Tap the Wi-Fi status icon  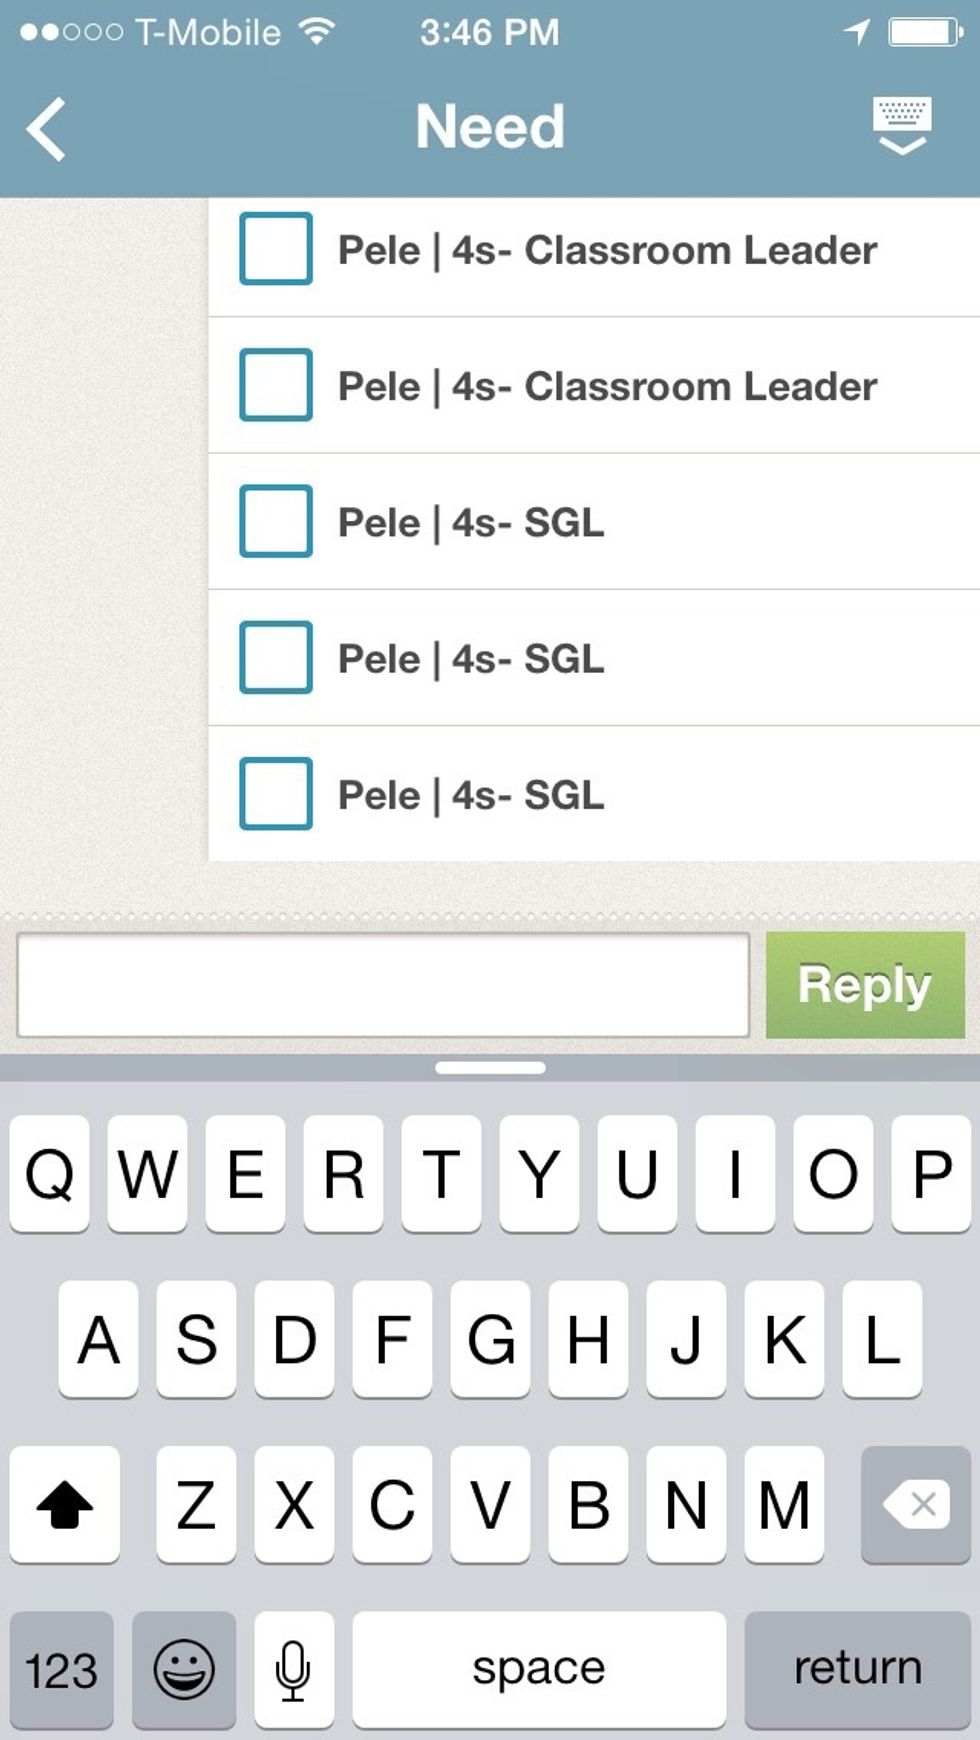(x=317, y=32)
